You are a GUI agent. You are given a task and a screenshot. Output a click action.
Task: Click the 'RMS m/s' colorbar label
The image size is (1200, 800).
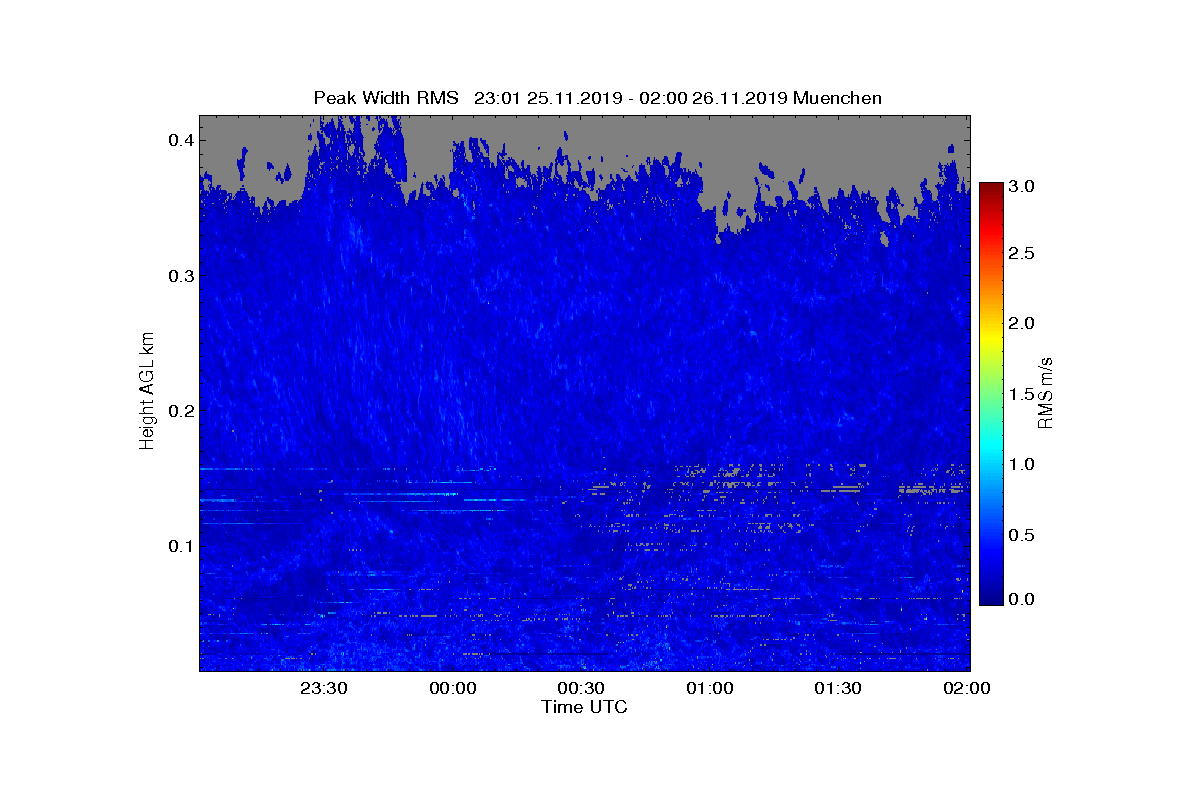point(1045,391)
